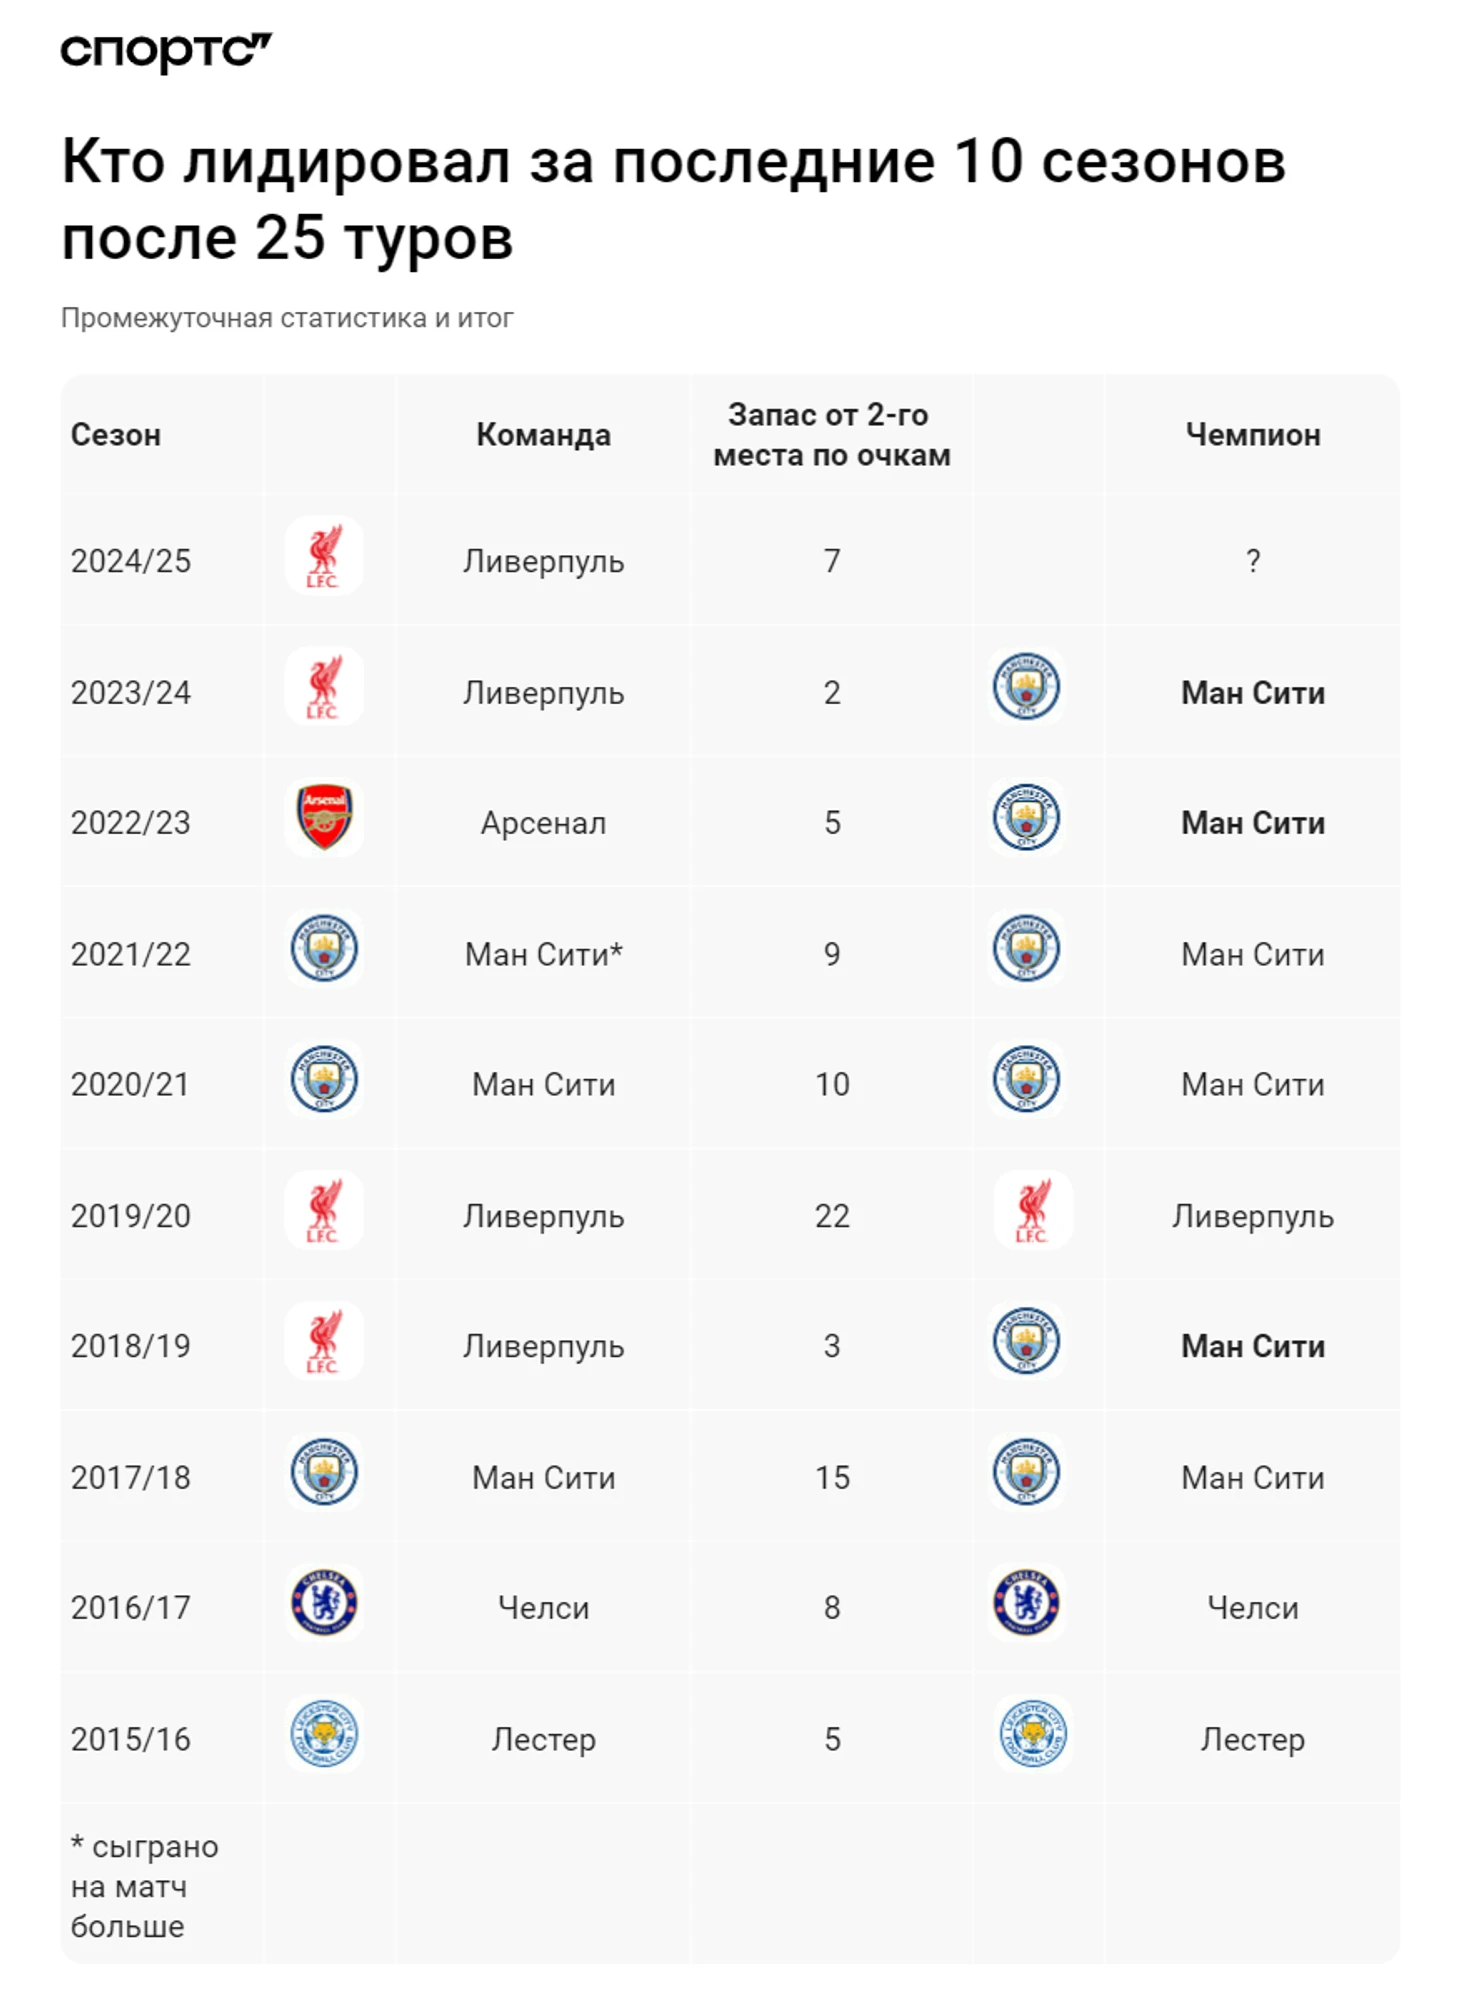Click Man City leader crest in 2017/18 row
The width and height of the screenshot is (1460, 1993).
324,1472
